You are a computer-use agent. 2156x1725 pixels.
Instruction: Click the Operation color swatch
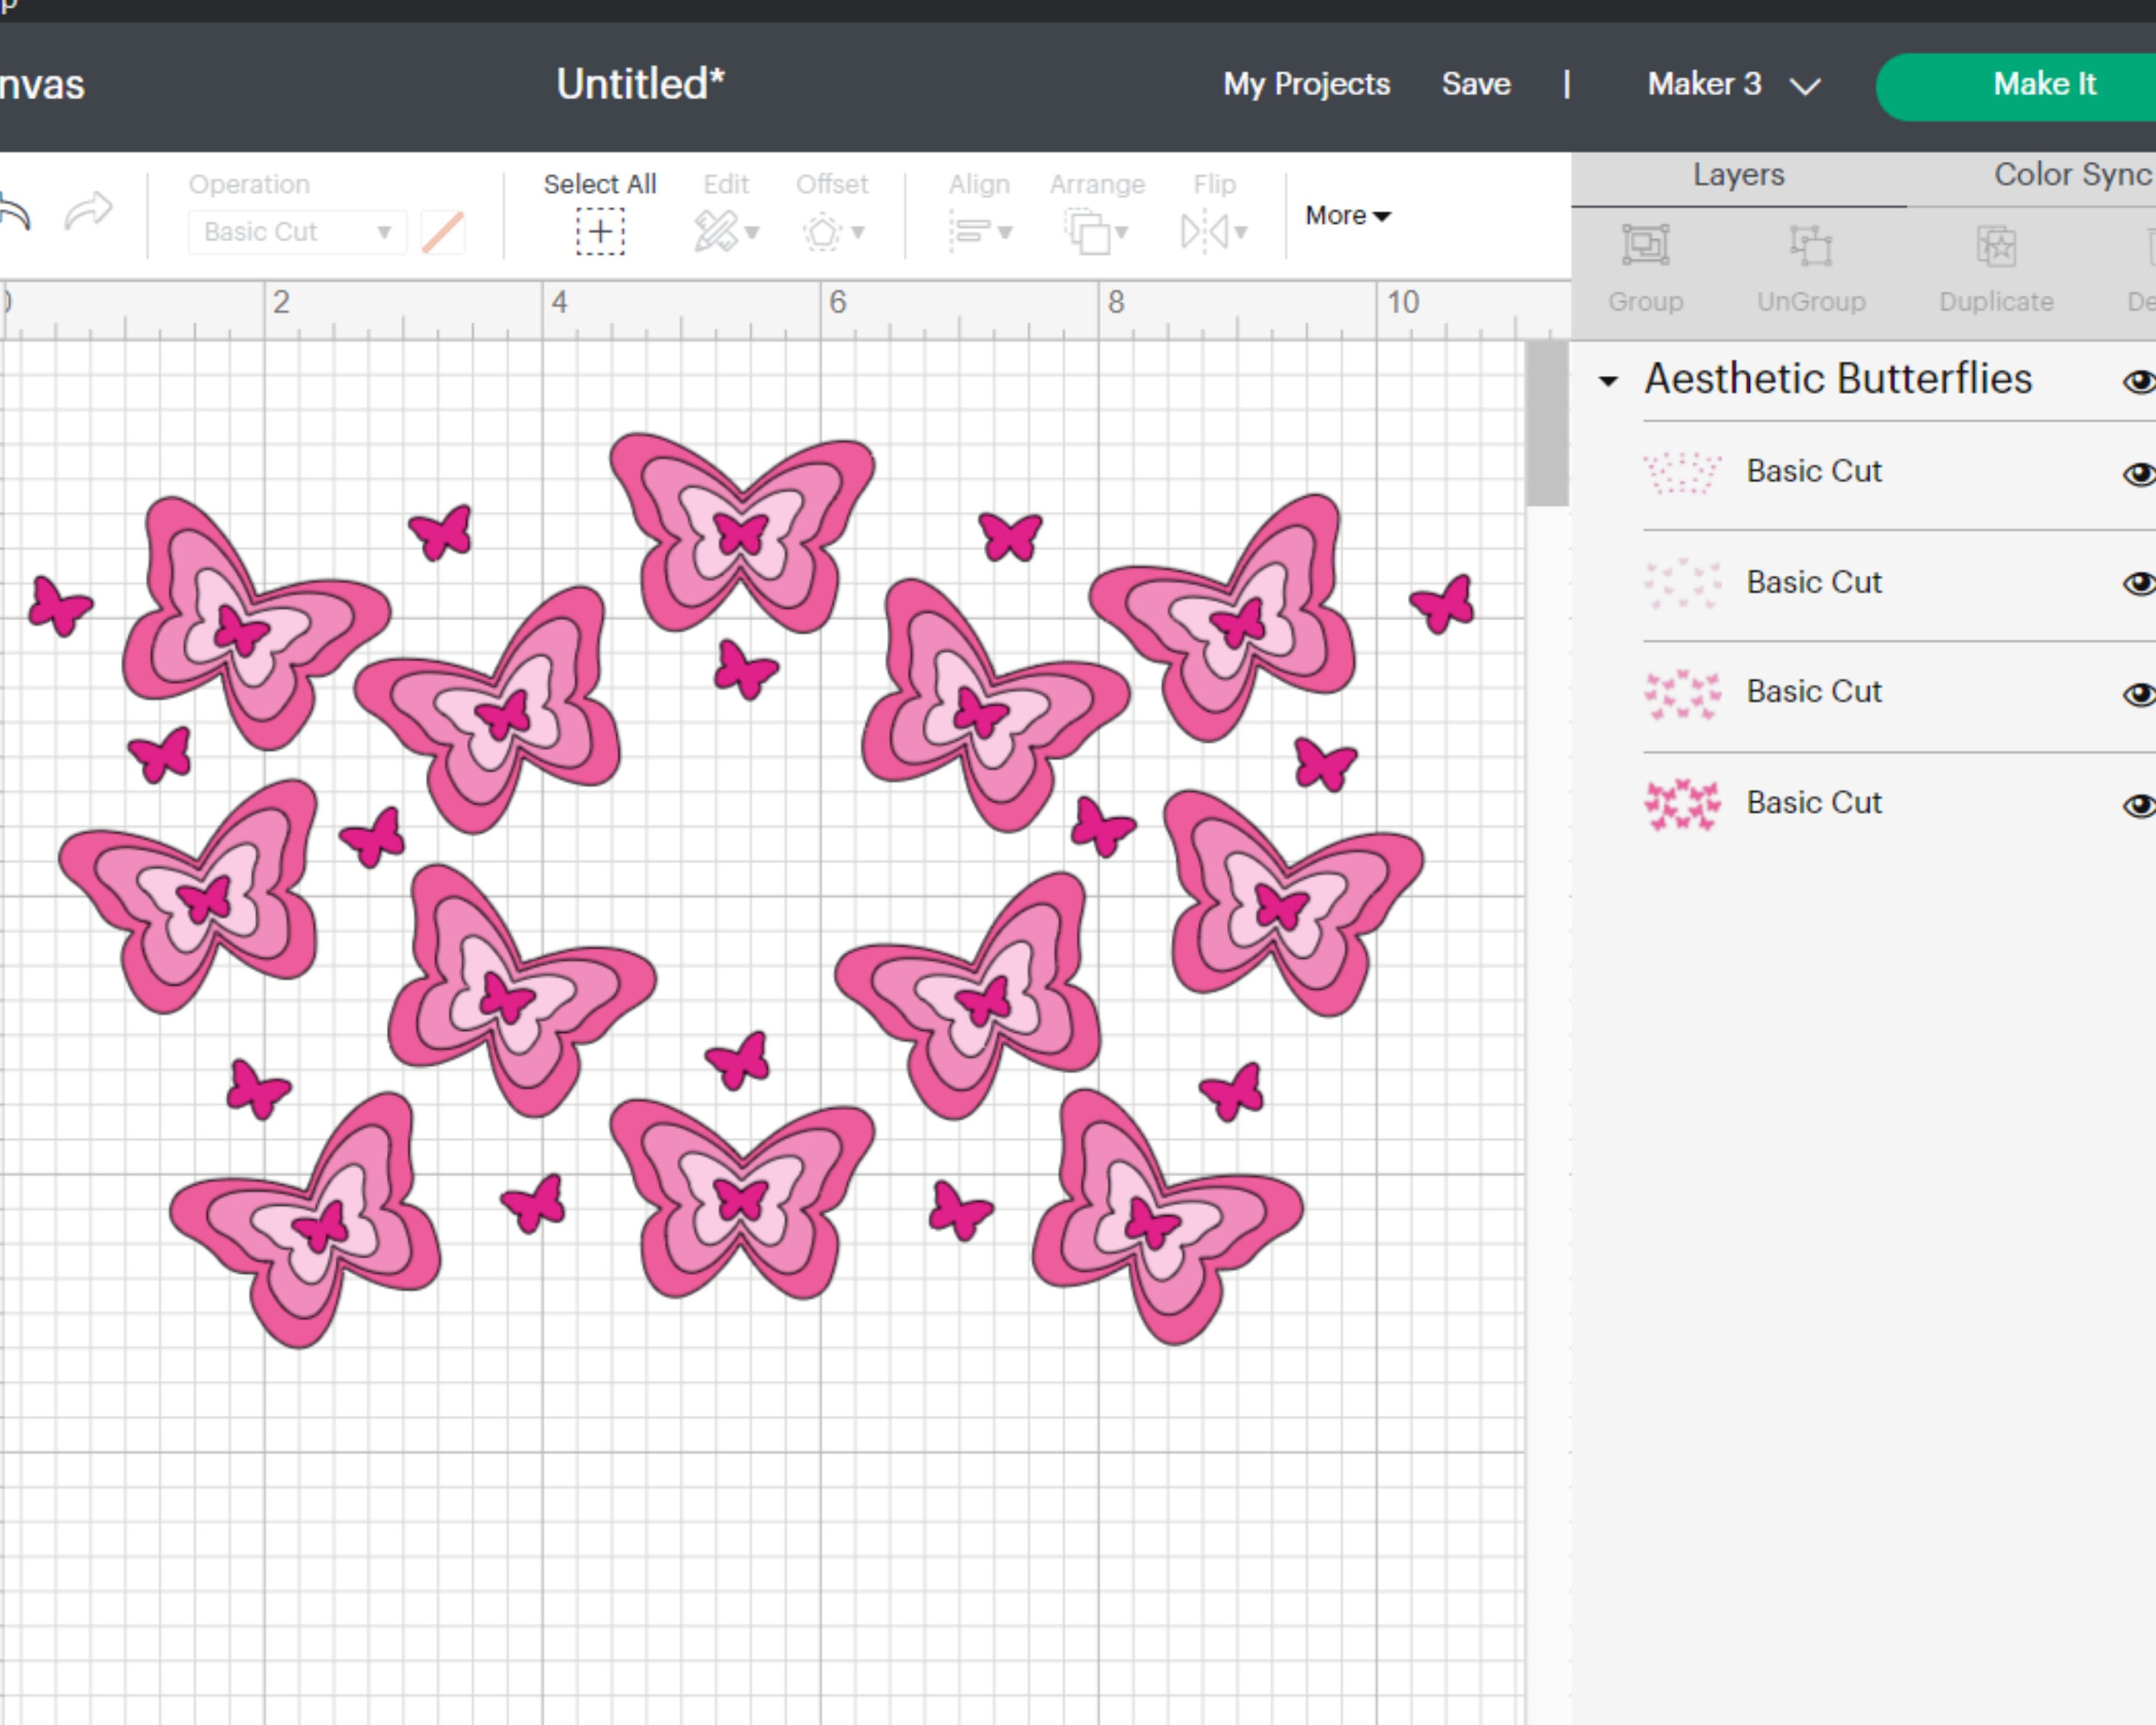pyautogui.click(x=443, y=231)
